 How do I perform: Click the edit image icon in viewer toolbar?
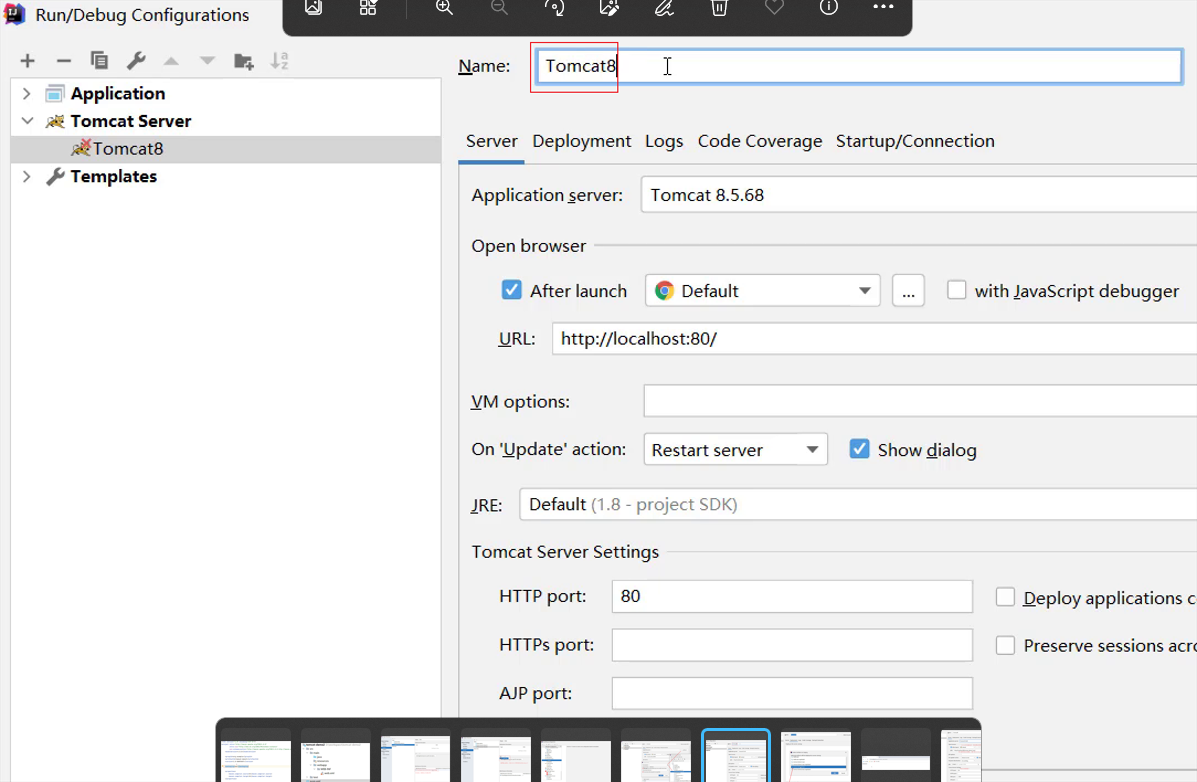[x=609, y=8]
